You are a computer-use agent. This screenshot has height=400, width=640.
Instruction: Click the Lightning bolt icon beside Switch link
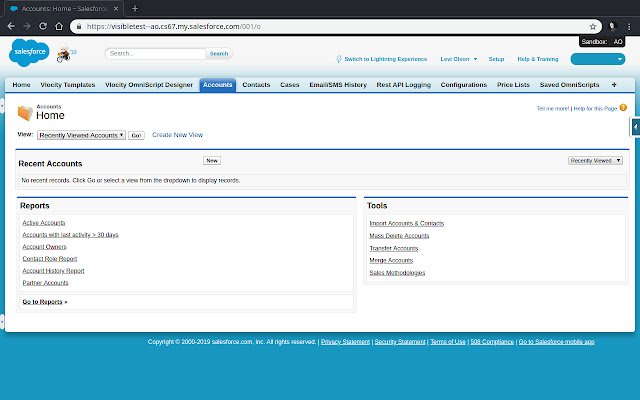(x=339, y=59)
